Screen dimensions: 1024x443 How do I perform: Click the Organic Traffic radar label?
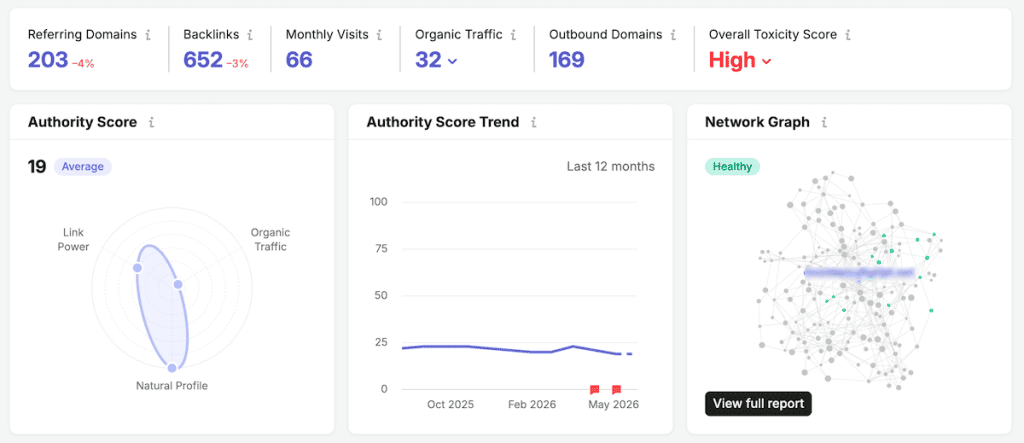pyautogui.click(x=270, y=240)
